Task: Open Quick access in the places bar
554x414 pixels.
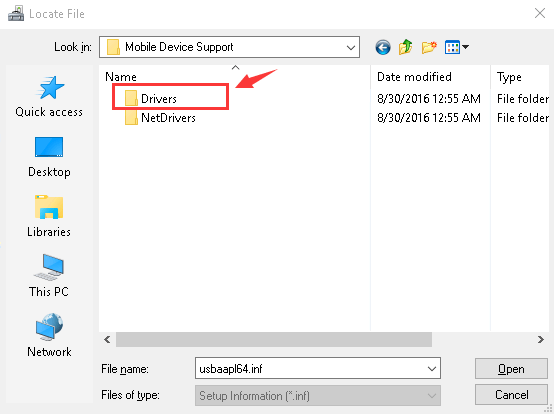Action: (49, 96)
